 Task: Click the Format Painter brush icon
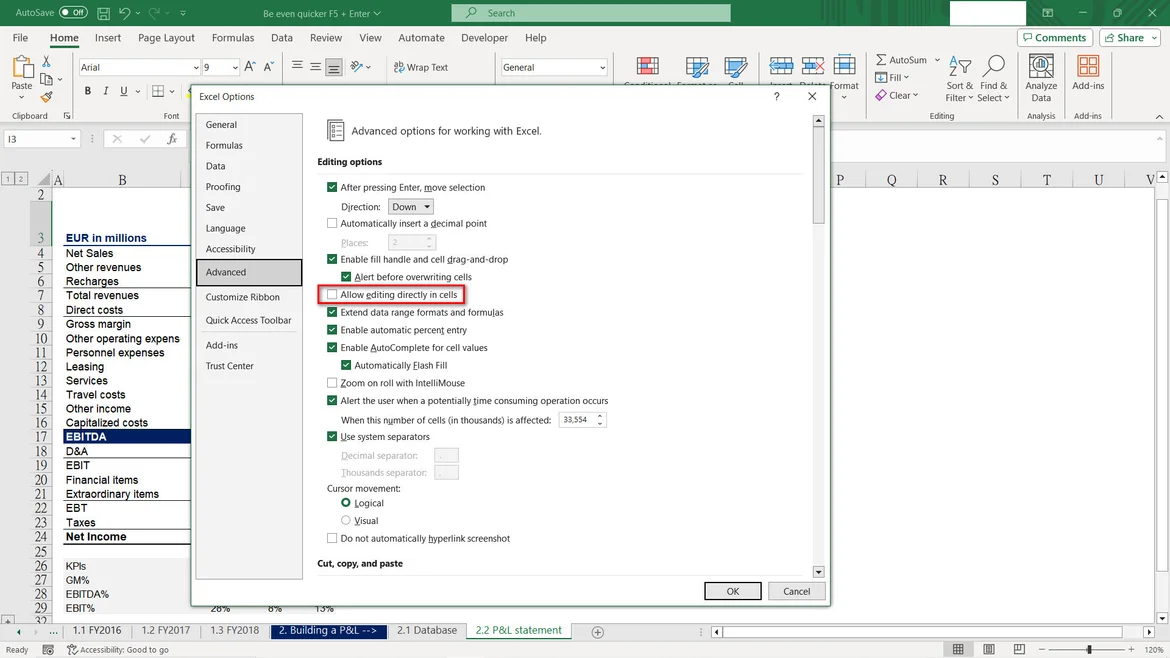coord(46,98)
